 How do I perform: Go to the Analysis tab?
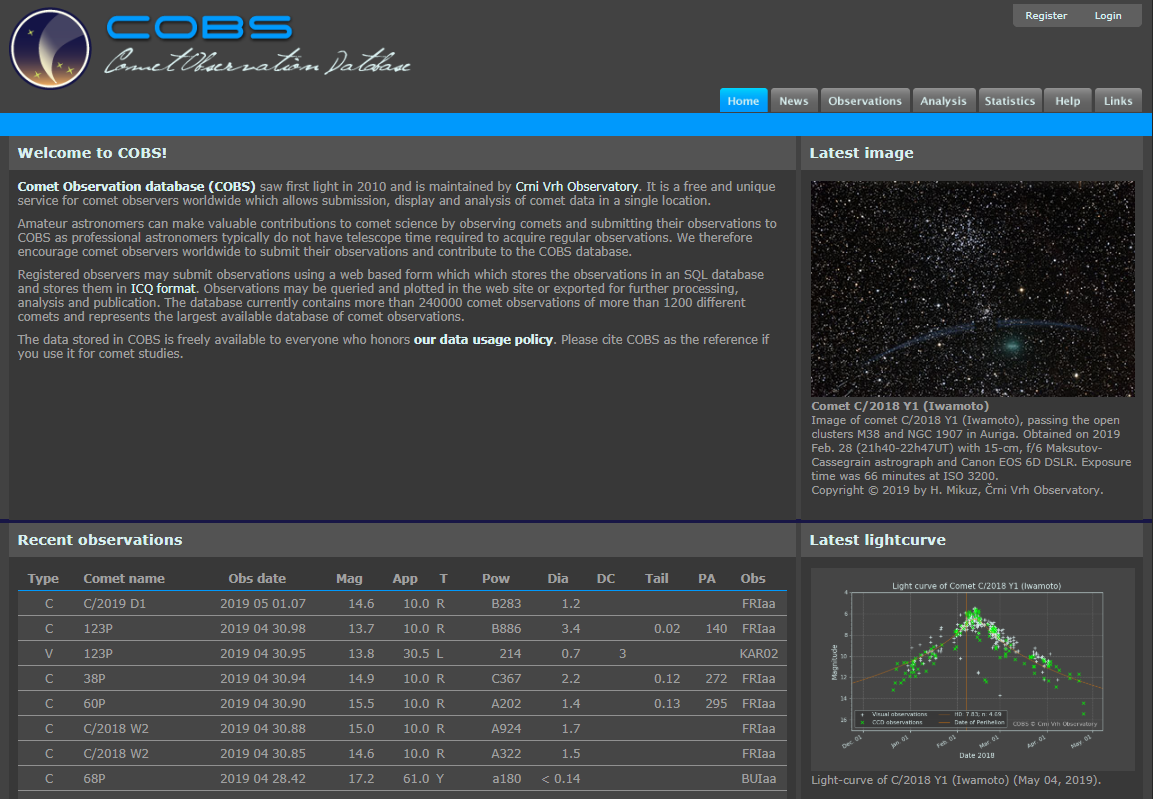(943, 101)
